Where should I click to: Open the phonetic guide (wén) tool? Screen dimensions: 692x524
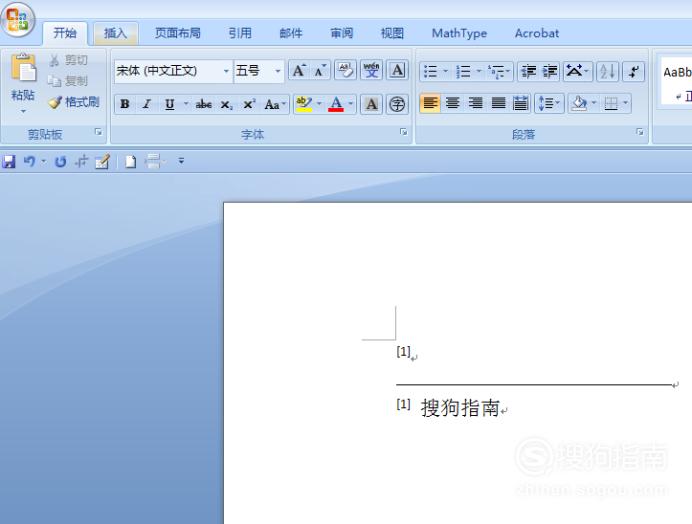372,71
